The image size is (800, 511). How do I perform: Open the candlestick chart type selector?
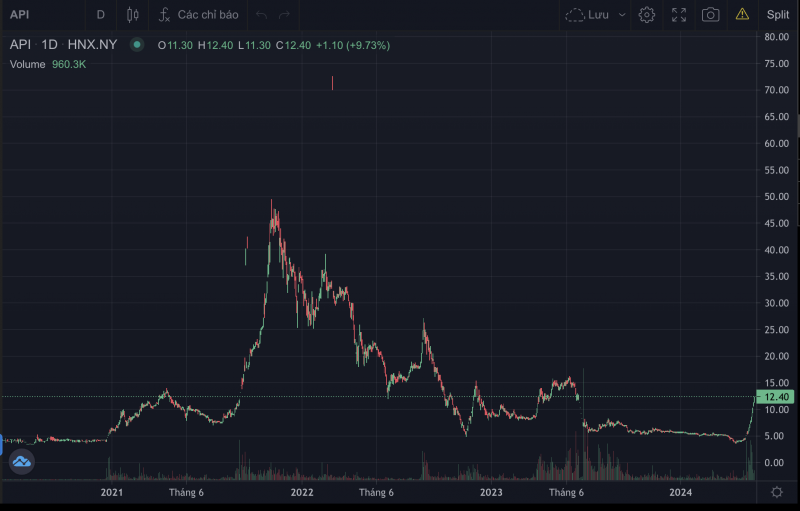click(133, 14)
